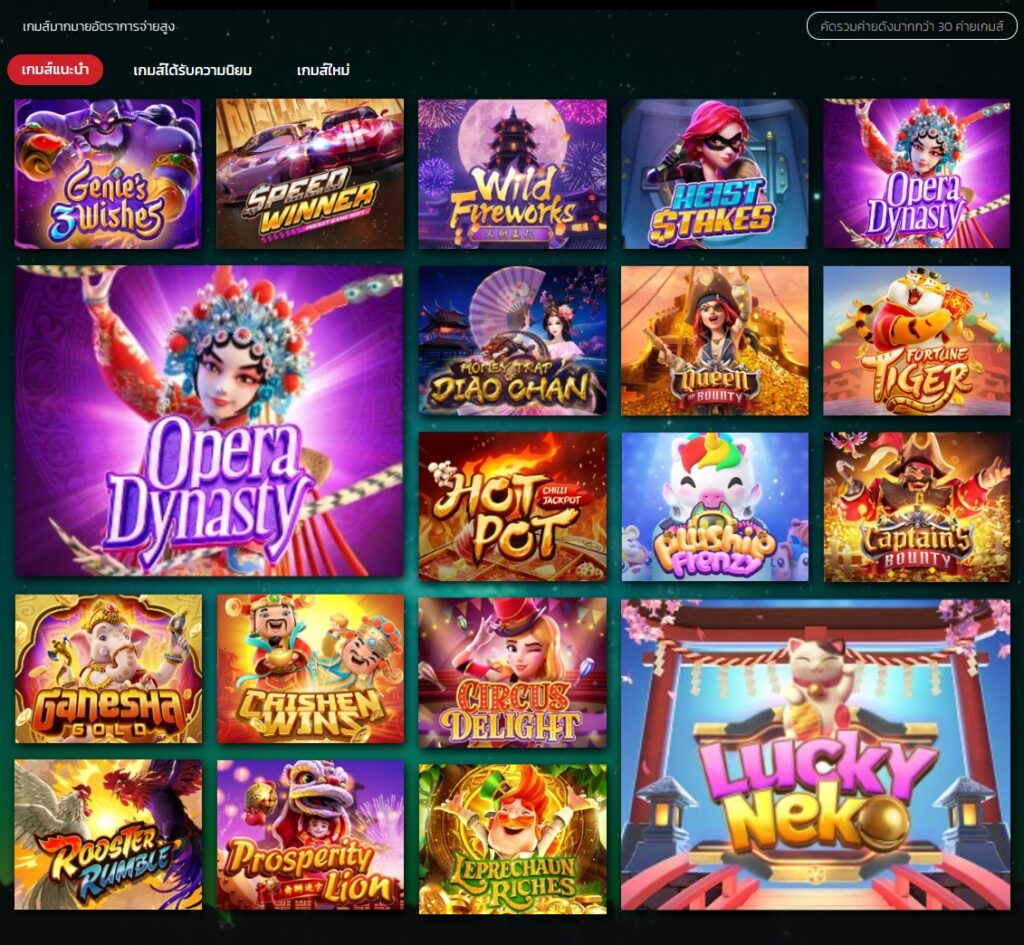Open Genie's 3 Wishes game thumbnail

[x=108, y=174]
